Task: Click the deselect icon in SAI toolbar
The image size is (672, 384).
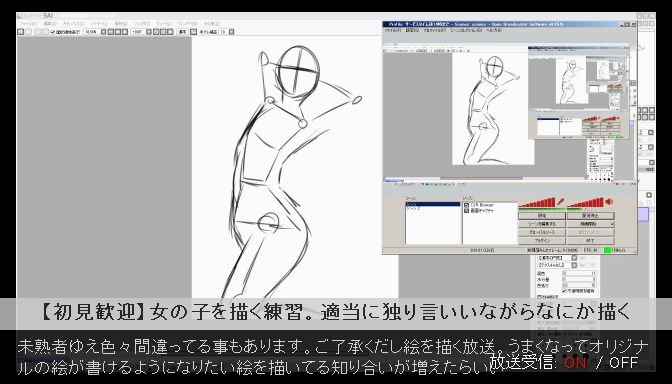Action: click(37, 32)
